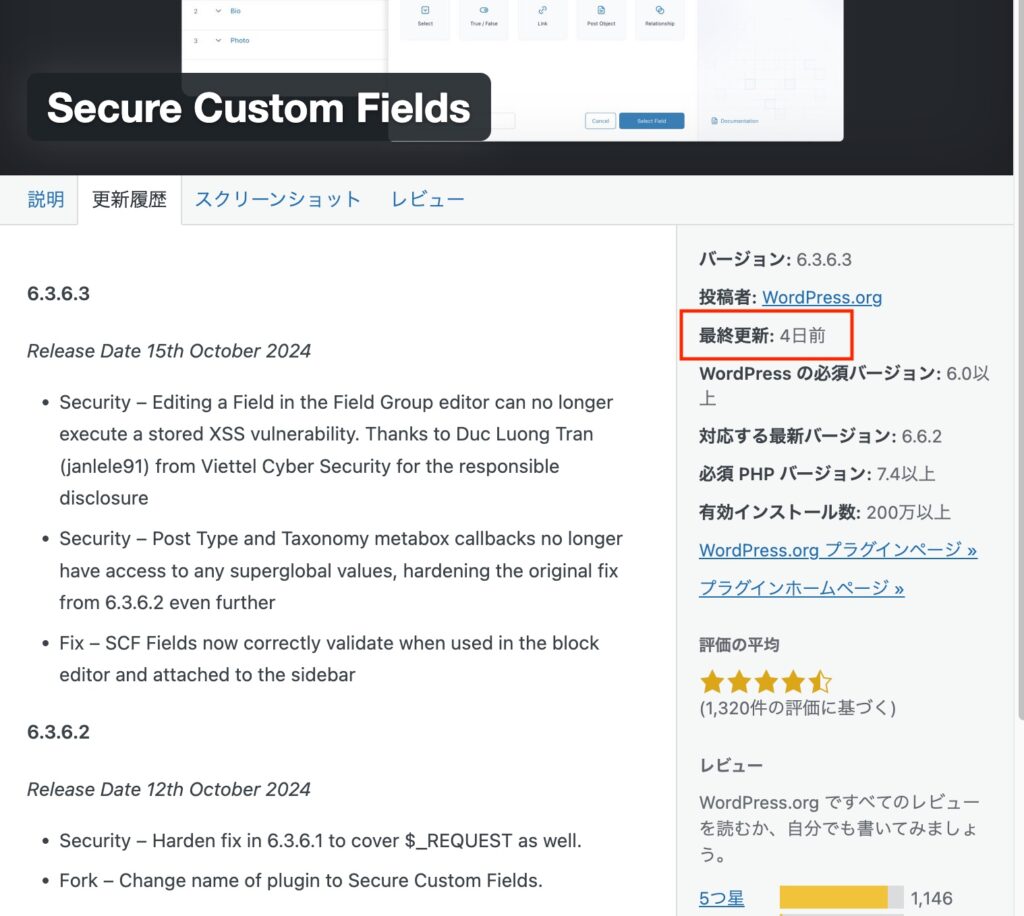Follow the プラグインホームページ link
Viewport: 1024px width, 916px height.
point(801,588)
